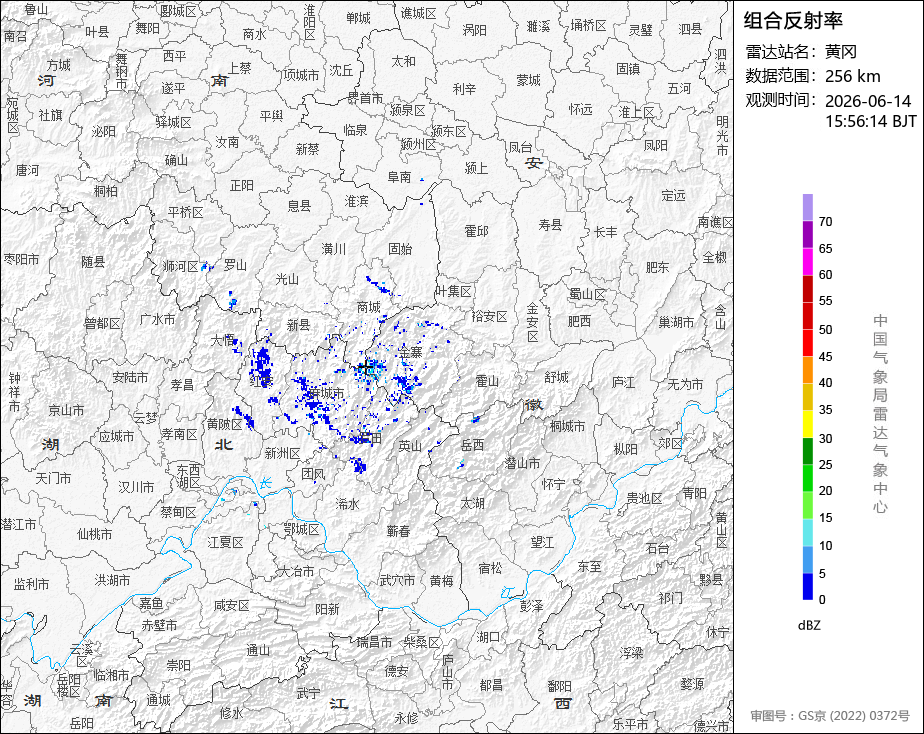Click the 潢川 map label
The width and height of the screenshot is (924, 734).
(x=334, y=249)
